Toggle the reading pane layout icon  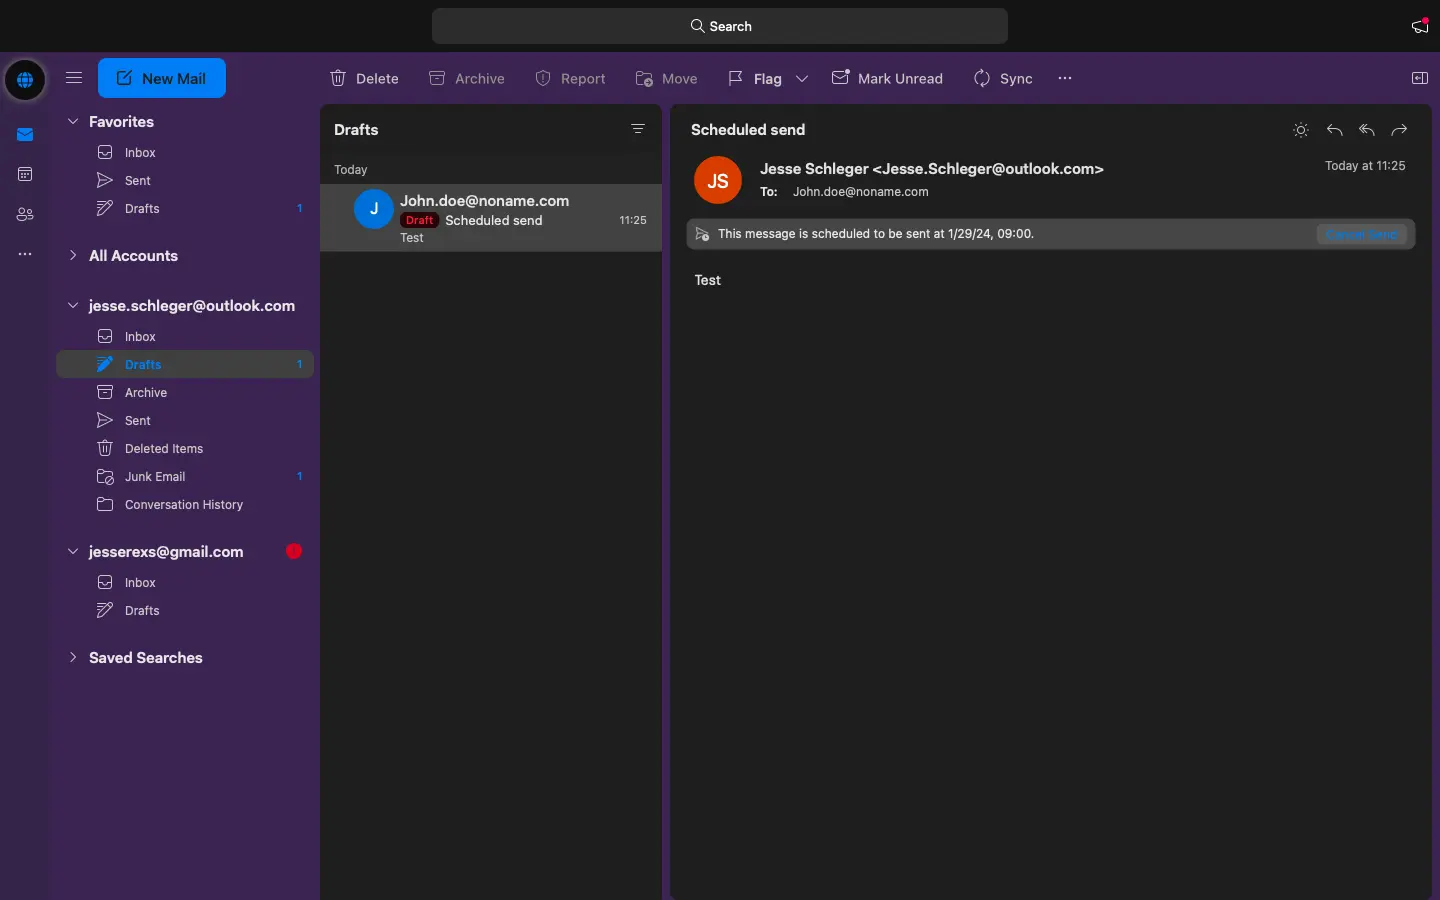click(1419, 78)
